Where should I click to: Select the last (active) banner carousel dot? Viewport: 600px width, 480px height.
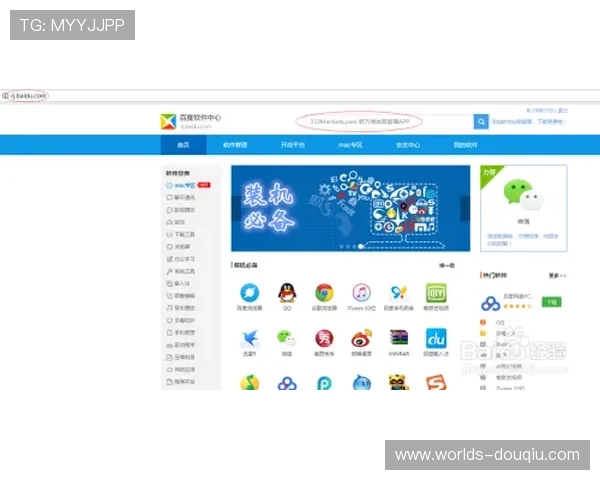[x=360, y=247]
